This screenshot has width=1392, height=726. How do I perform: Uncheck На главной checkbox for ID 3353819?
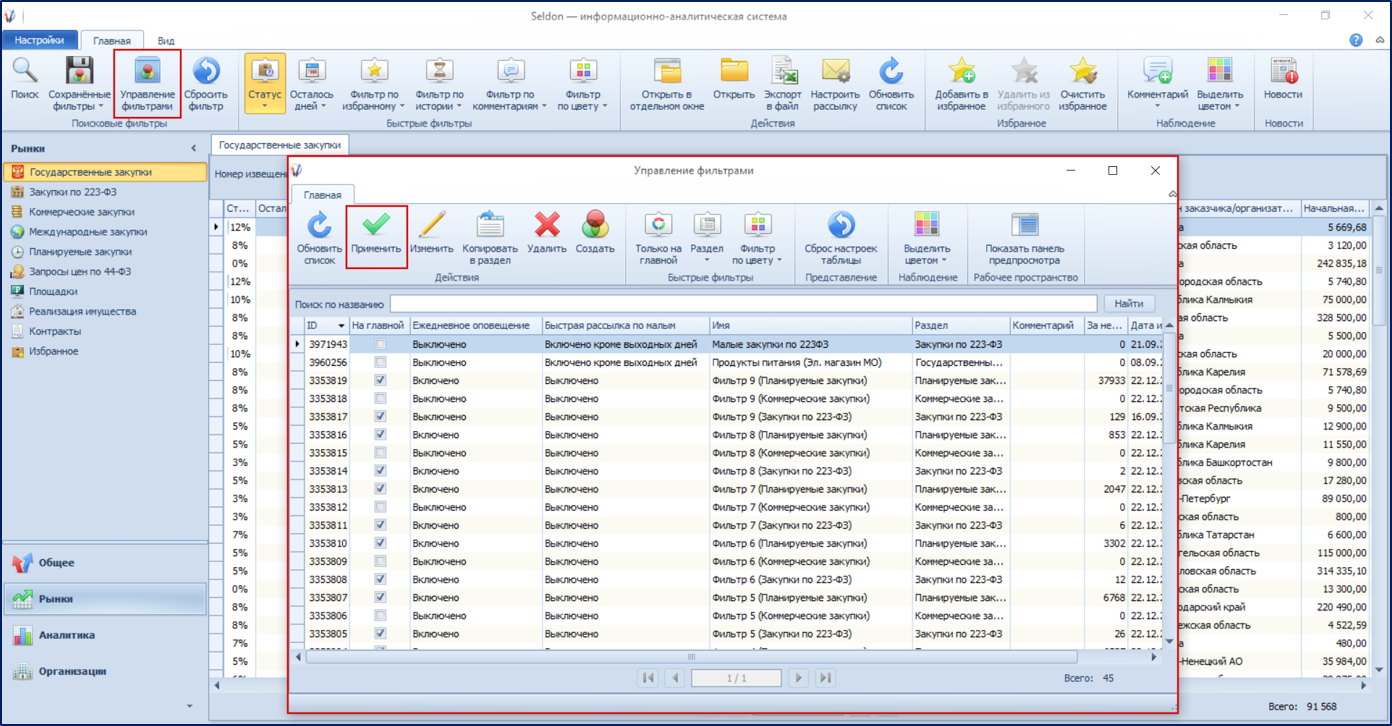pos(379,380)
